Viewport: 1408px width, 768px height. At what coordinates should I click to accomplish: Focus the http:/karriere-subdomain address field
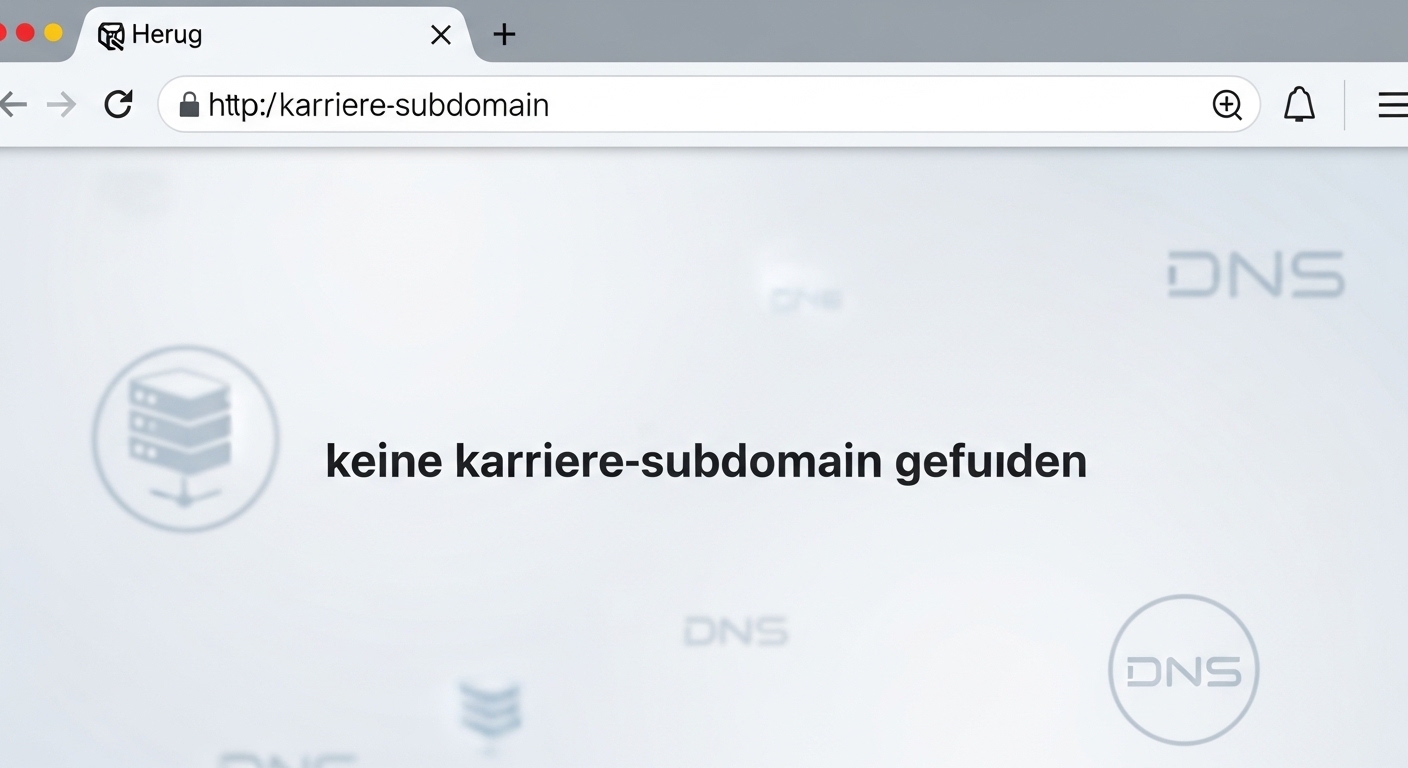point(708,104)
